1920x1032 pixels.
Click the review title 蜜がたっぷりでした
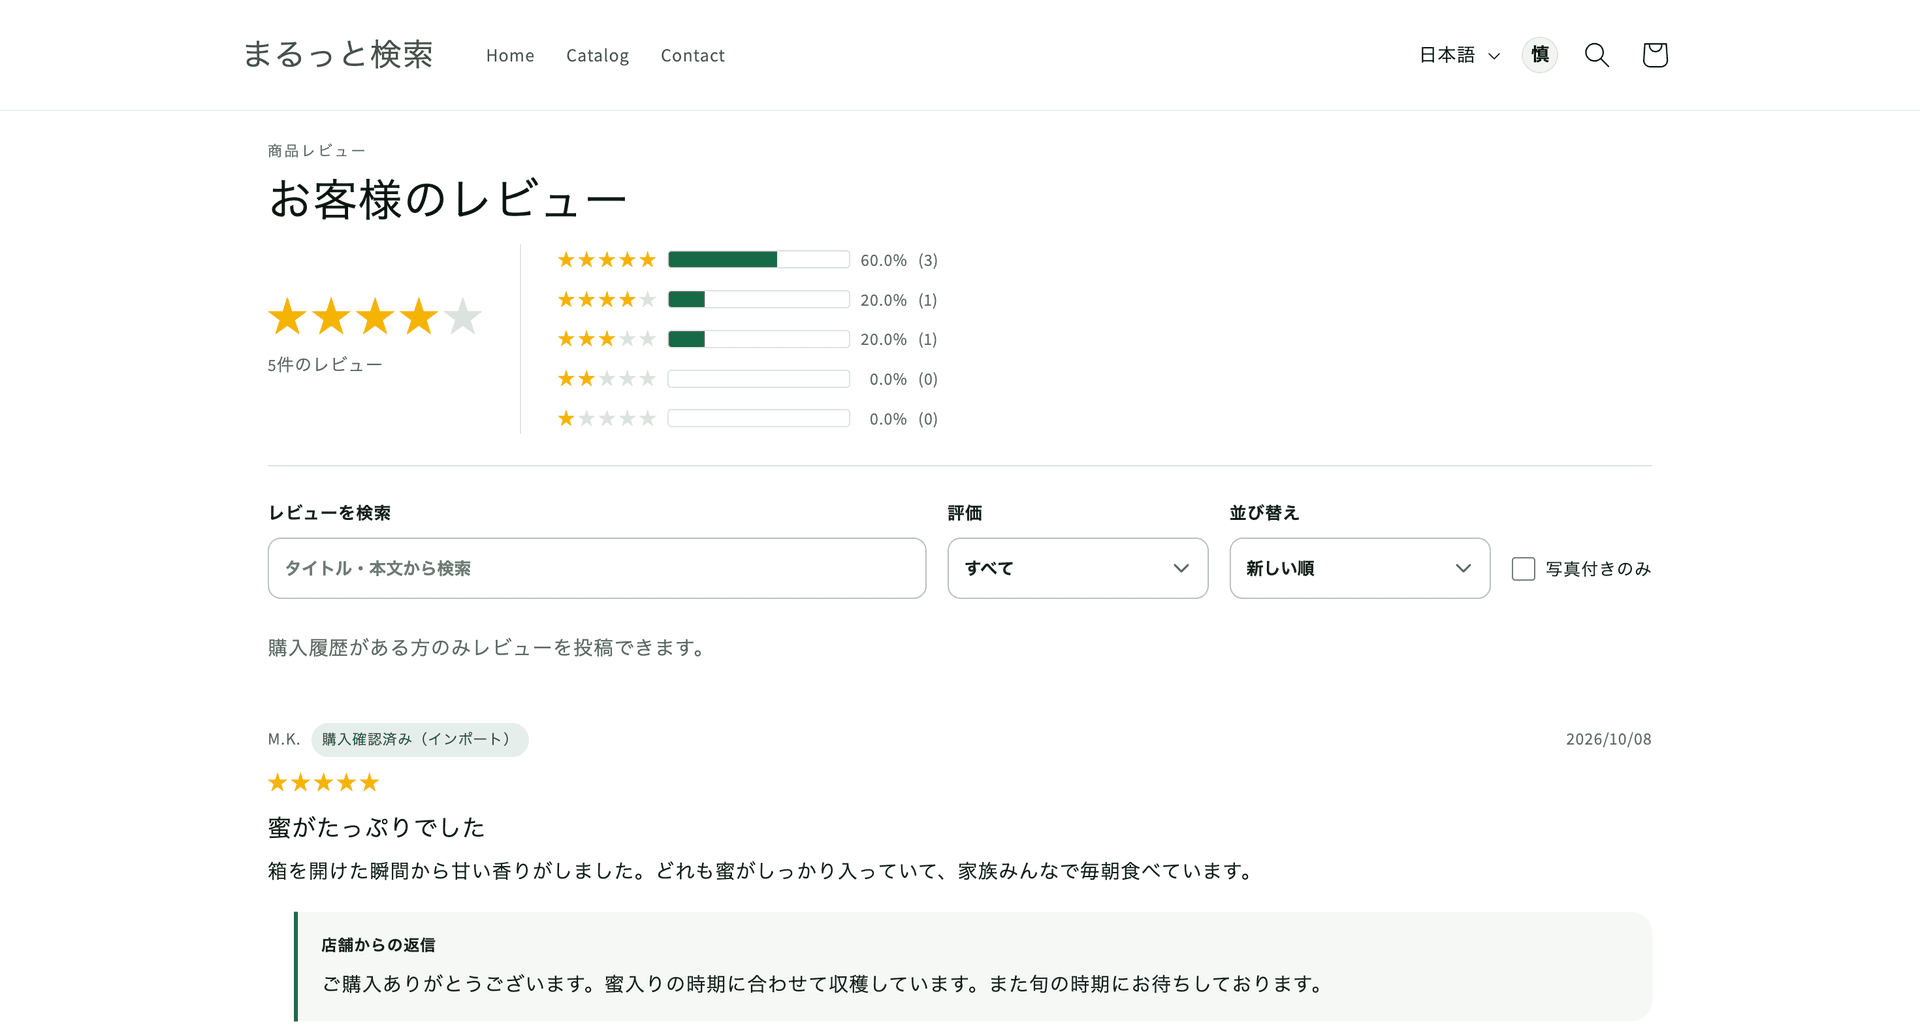point(376,827)
